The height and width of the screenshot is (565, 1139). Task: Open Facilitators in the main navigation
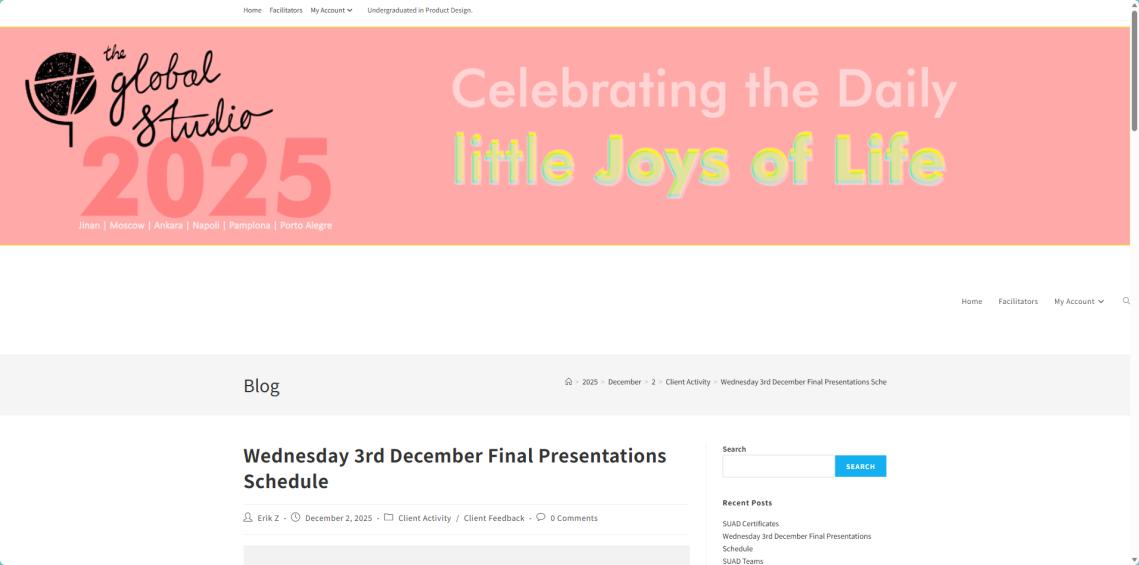tap(1018, 301)
